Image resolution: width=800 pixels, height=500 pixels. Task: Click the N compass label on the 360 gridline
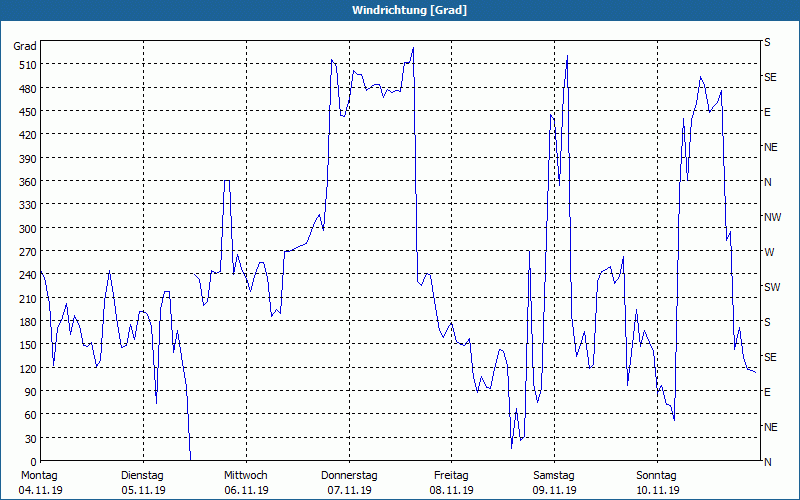[768, 182]
